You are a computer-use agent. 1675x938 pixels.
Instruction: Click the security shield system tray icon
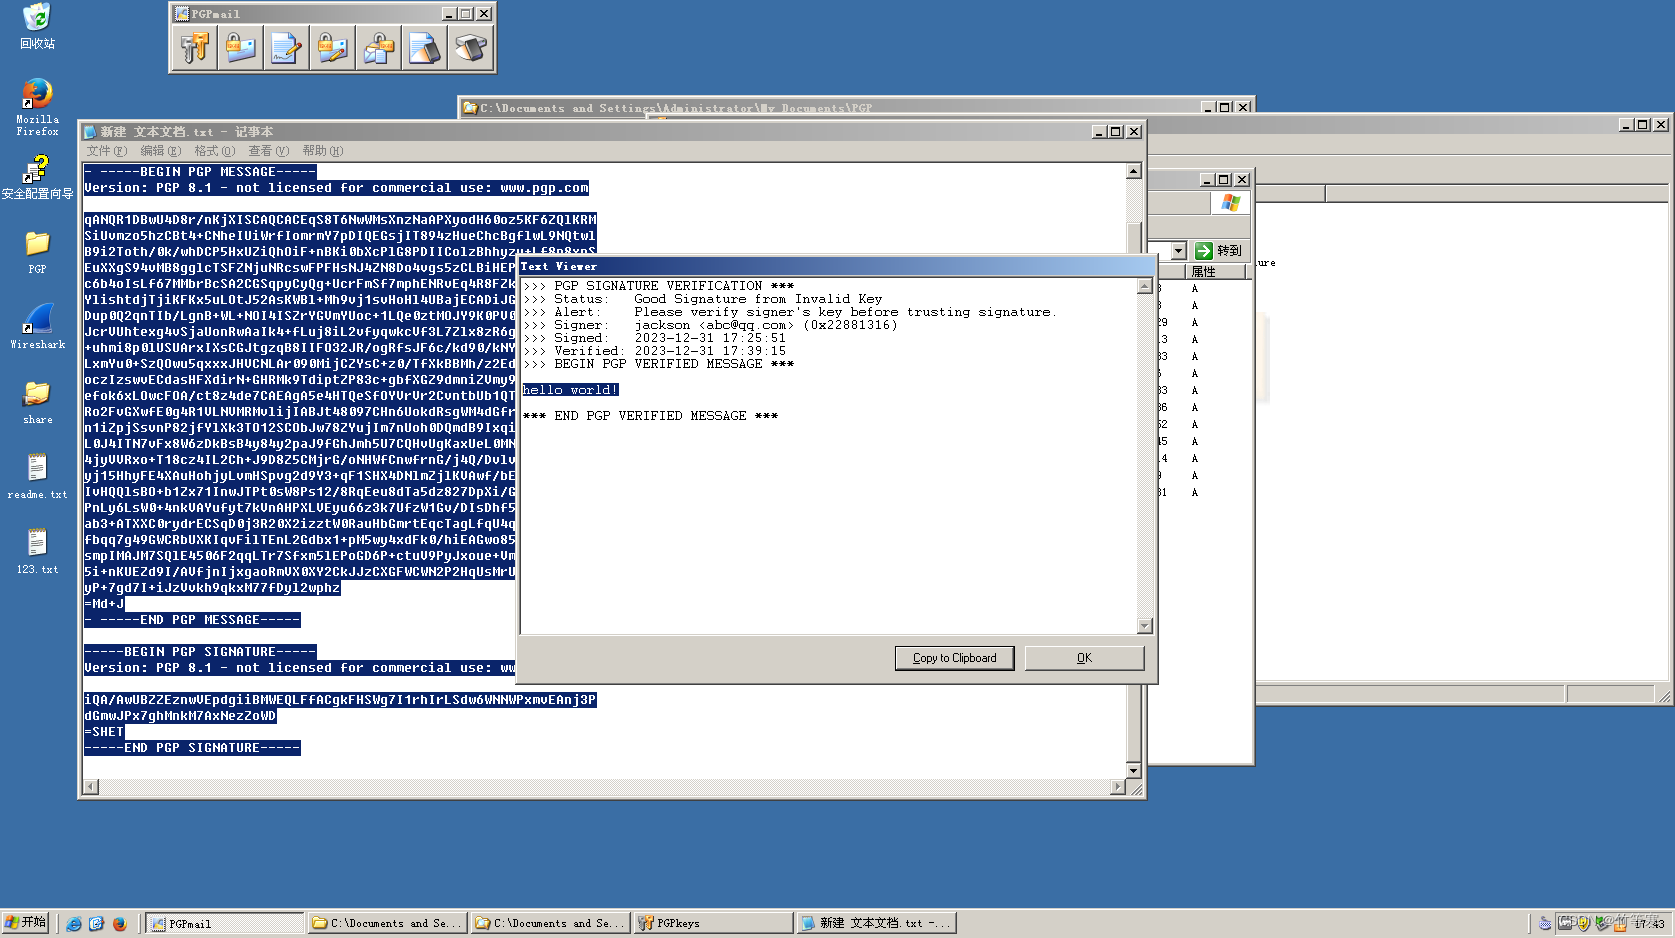(x=1583, y=923)
